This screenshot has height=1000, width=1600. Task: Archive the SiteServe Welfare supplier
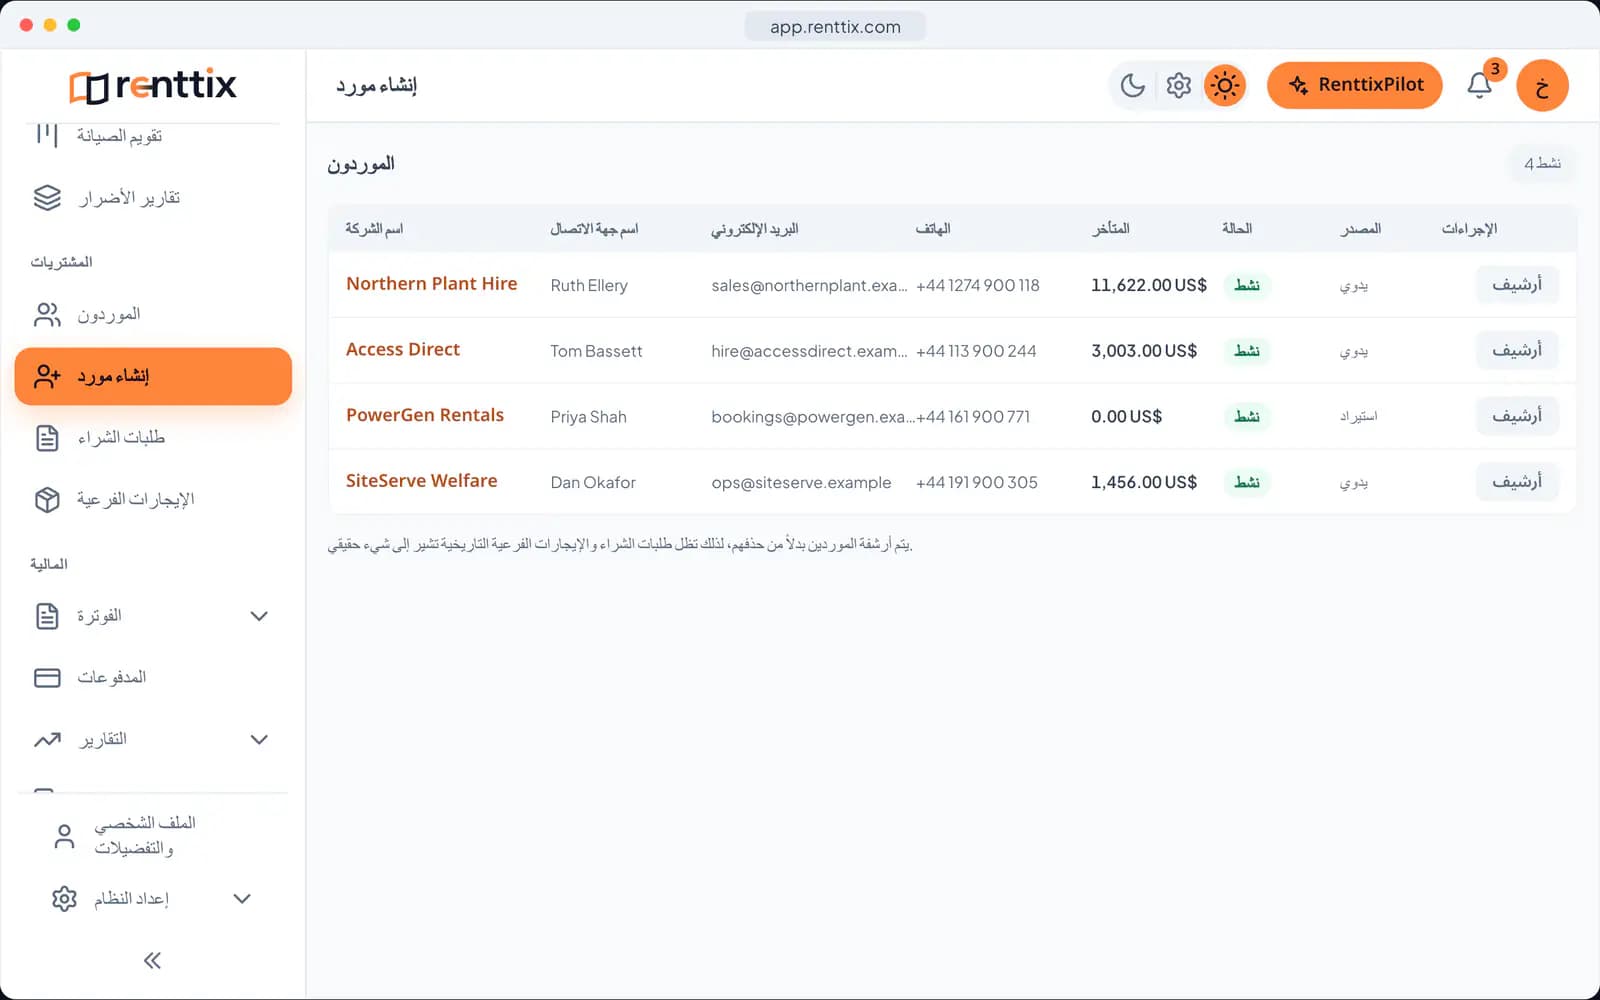tap(1517, 482)
